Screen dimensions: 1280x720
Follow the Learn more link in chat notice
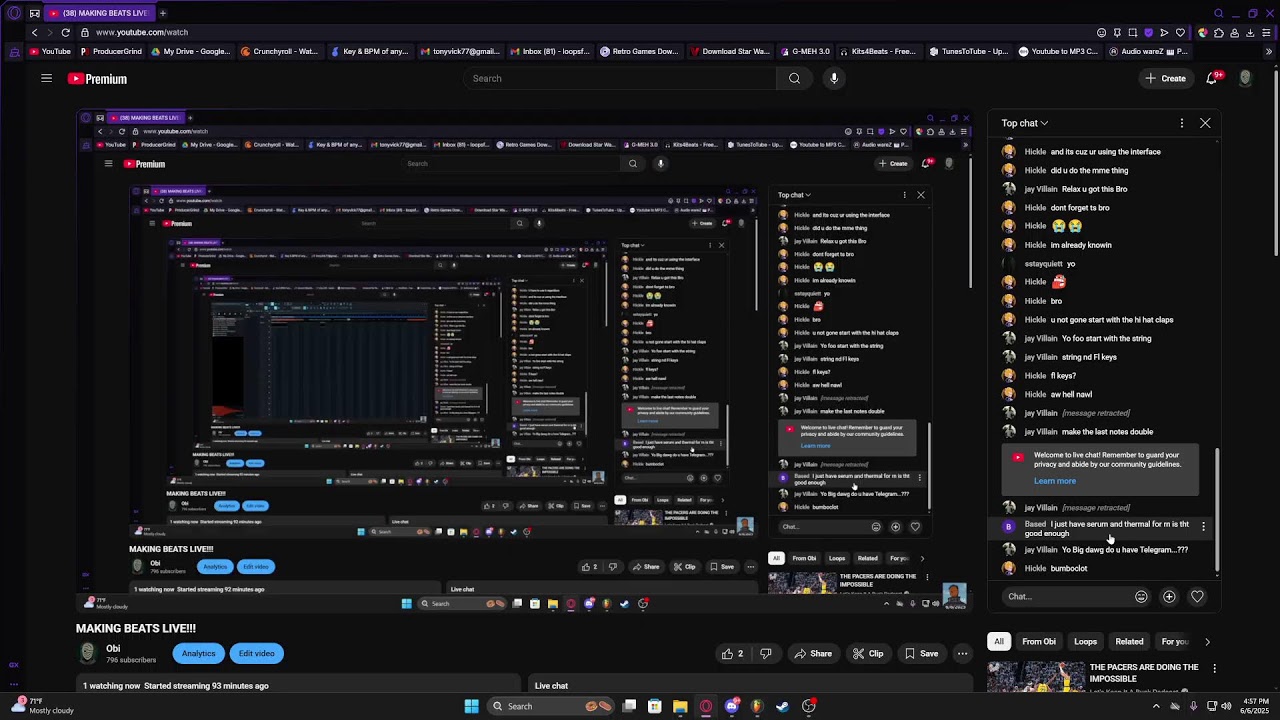click(1055, 481)
